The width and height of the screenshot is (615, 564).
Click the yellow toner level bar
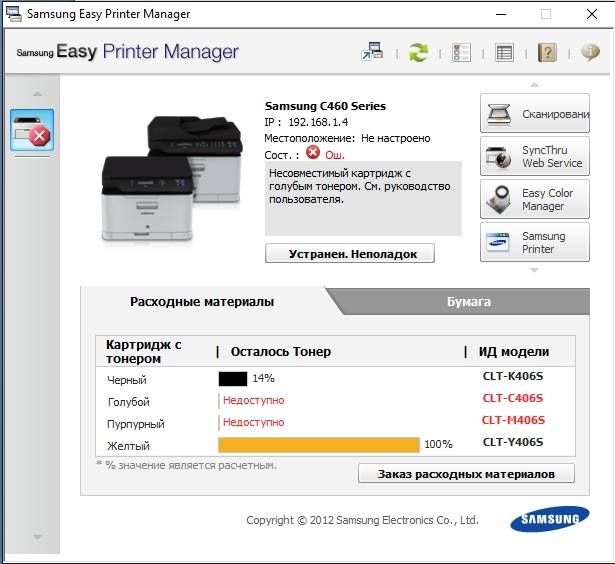[319, 445]
